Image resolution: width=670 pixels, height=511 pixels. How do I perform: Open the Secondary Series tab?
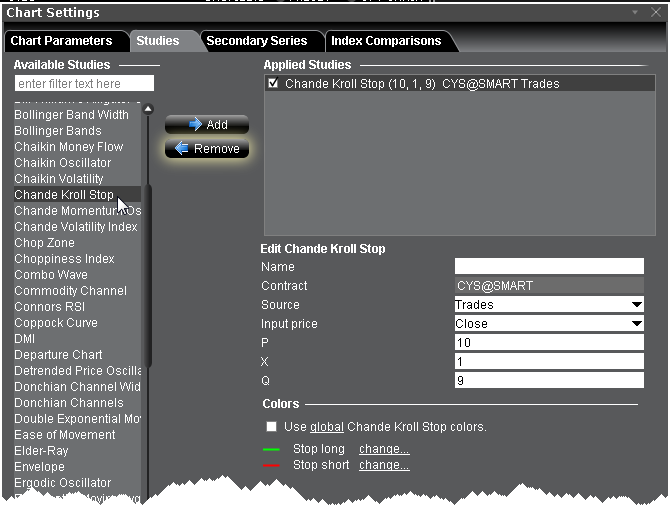pos(255,41)
